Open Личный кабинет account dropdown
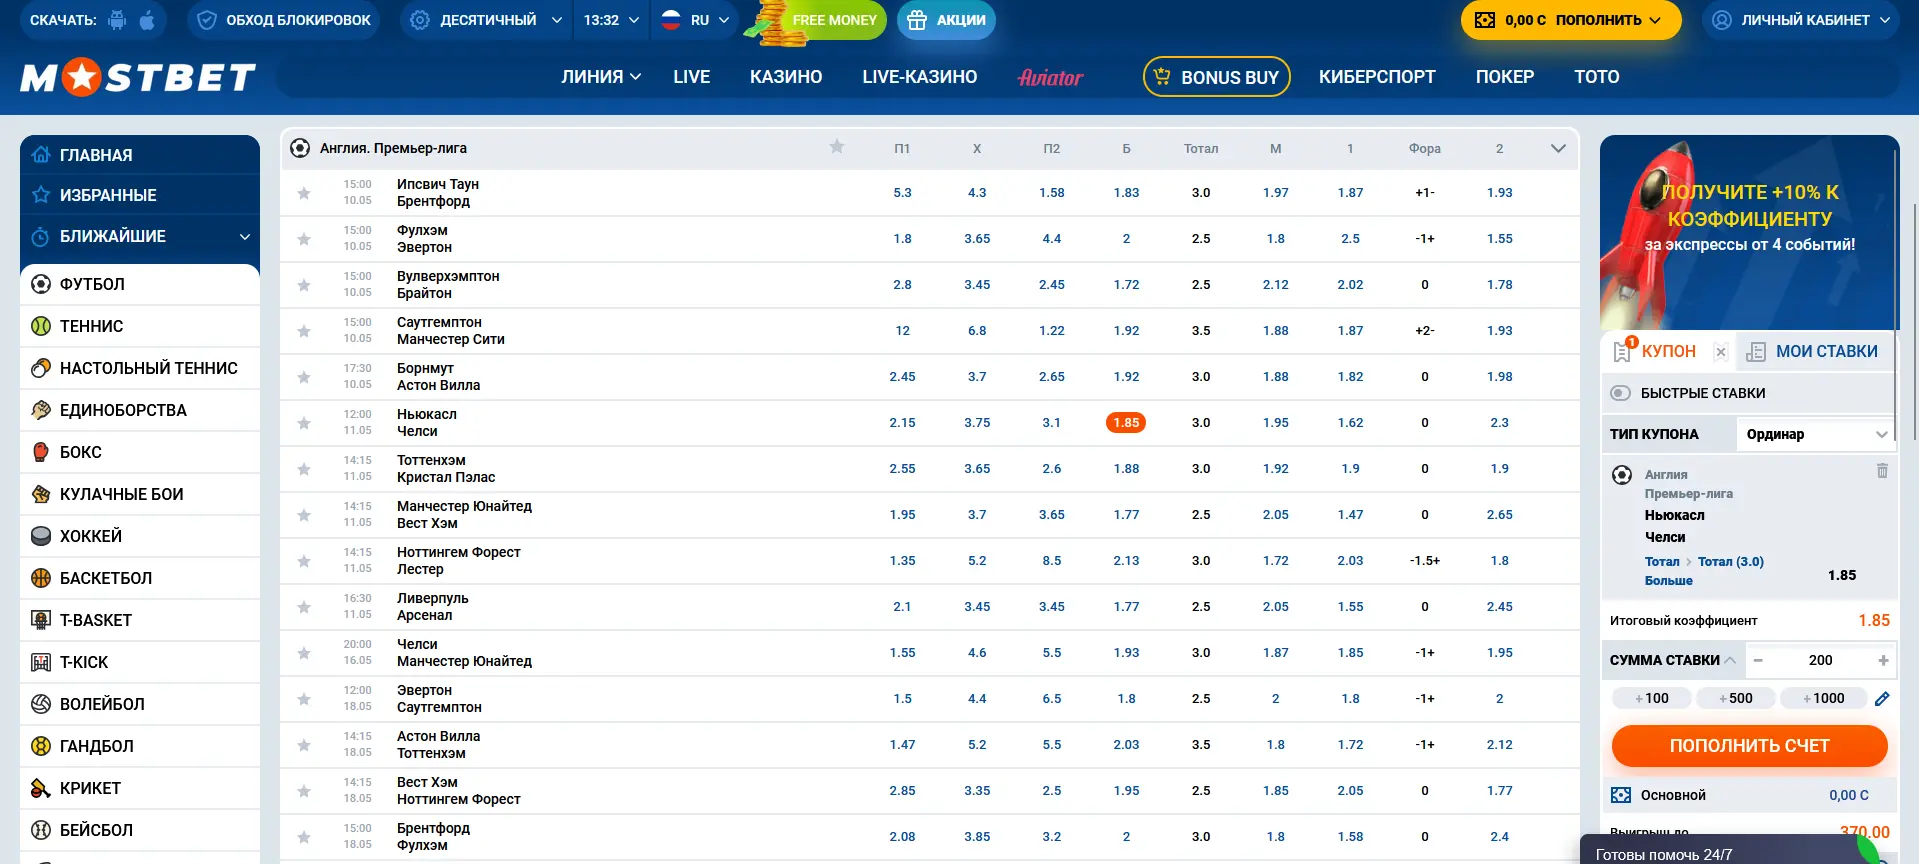The image size is (1919, 864). tap(1800, 20)
